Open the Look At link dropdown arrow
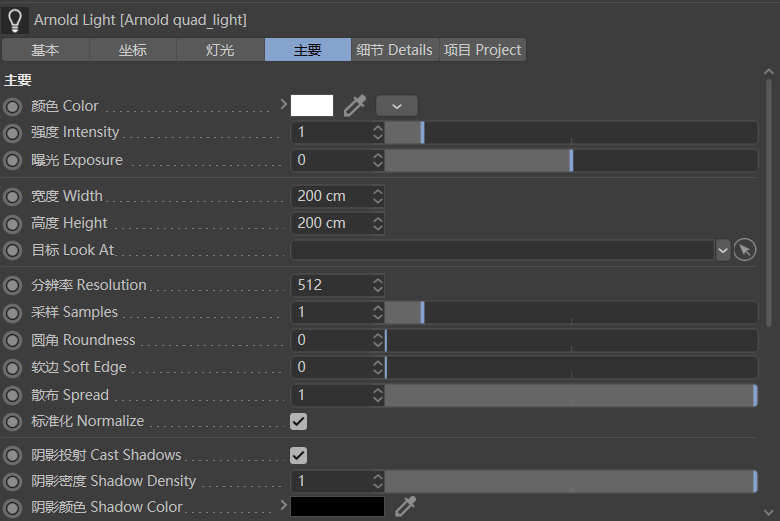 pos(723,250)
